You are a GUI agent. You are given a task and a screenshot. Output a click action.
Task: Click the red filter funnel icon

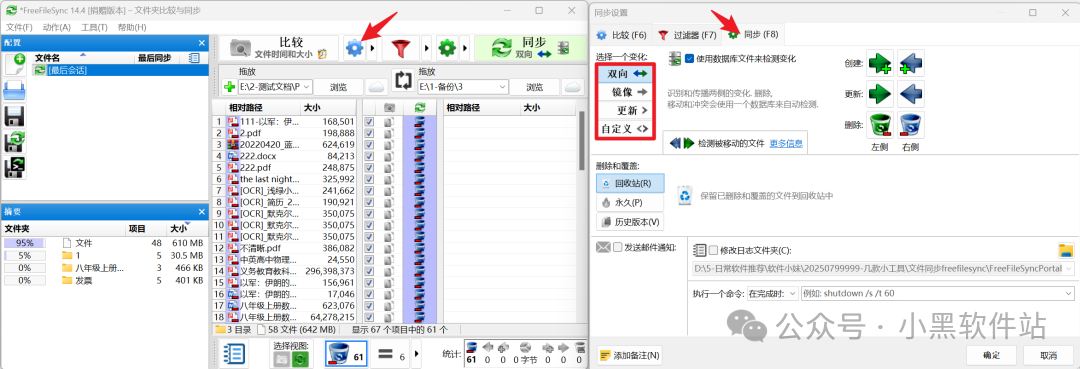(401, 48)
